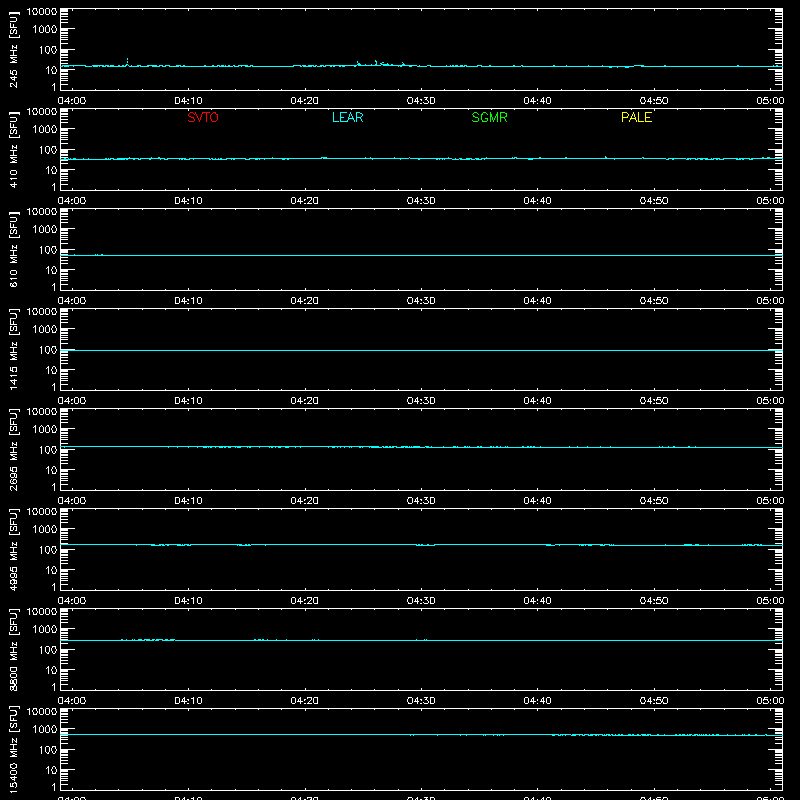
Task: Select the 15400 MHz [SFU] axis title
Action: point(13,750)
